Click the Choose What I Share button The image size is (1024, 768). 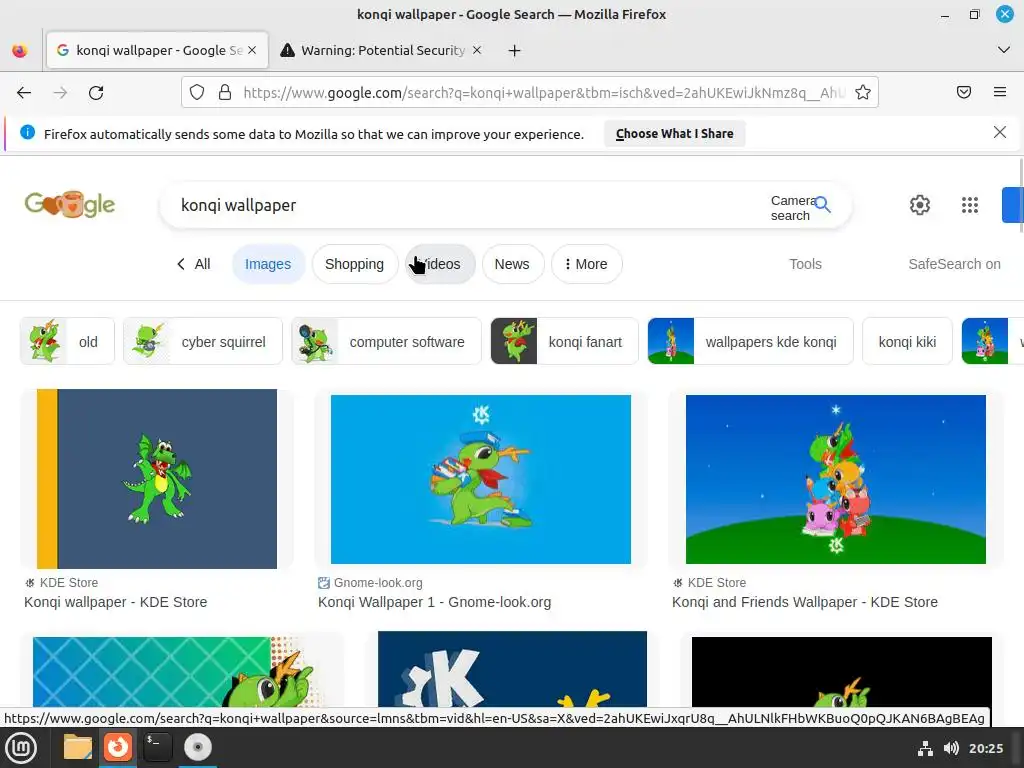[675, 134]
